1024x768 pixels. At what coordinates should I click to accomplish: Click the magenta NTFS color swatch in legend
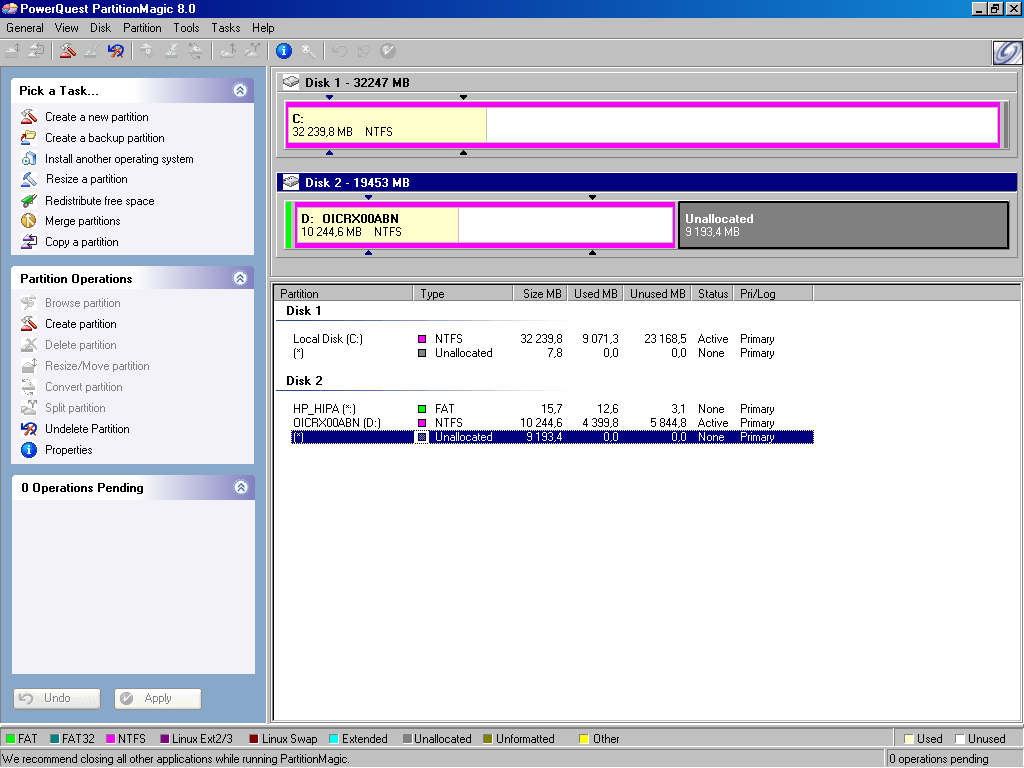click(x=110, y=739)
